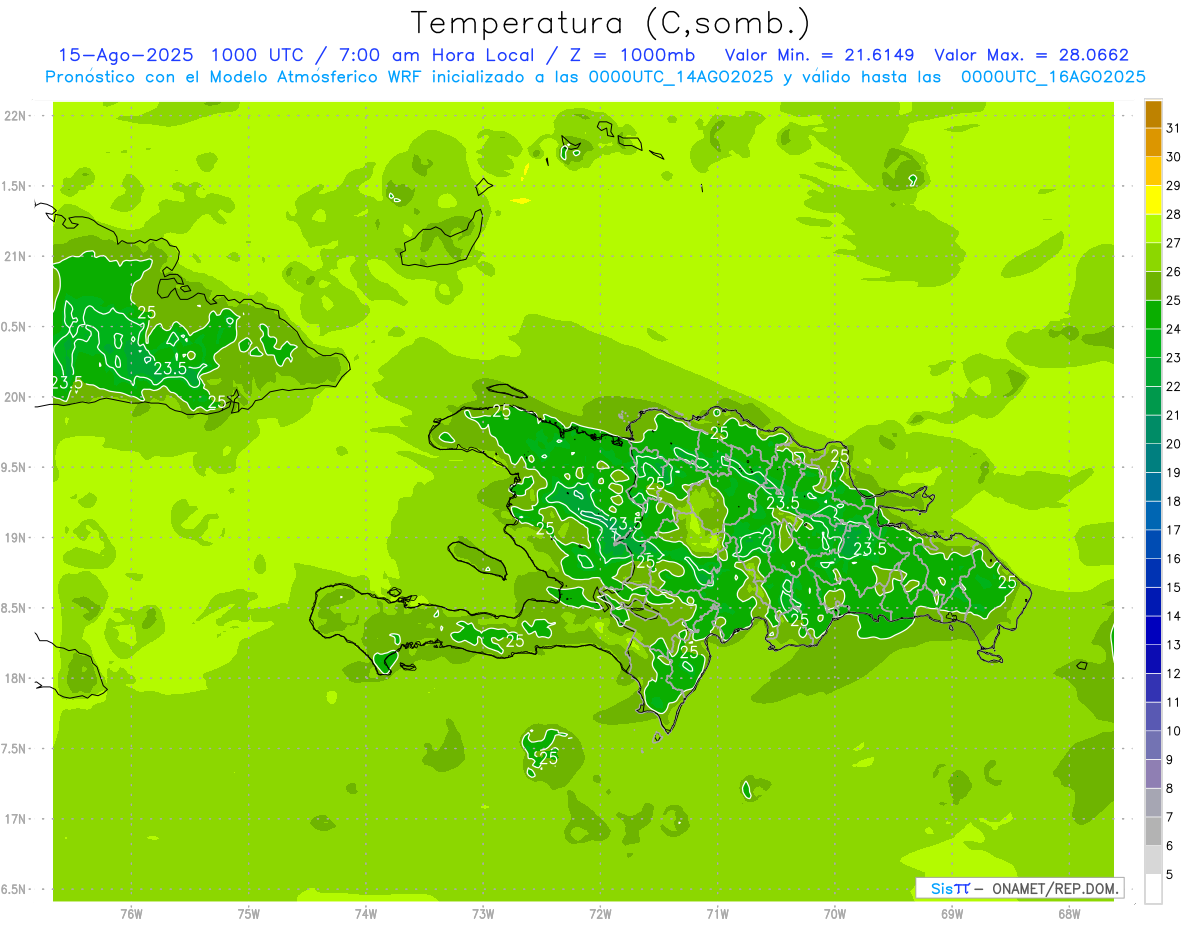
Task: Click the '28' value on the color scale
Action: 1173,214
